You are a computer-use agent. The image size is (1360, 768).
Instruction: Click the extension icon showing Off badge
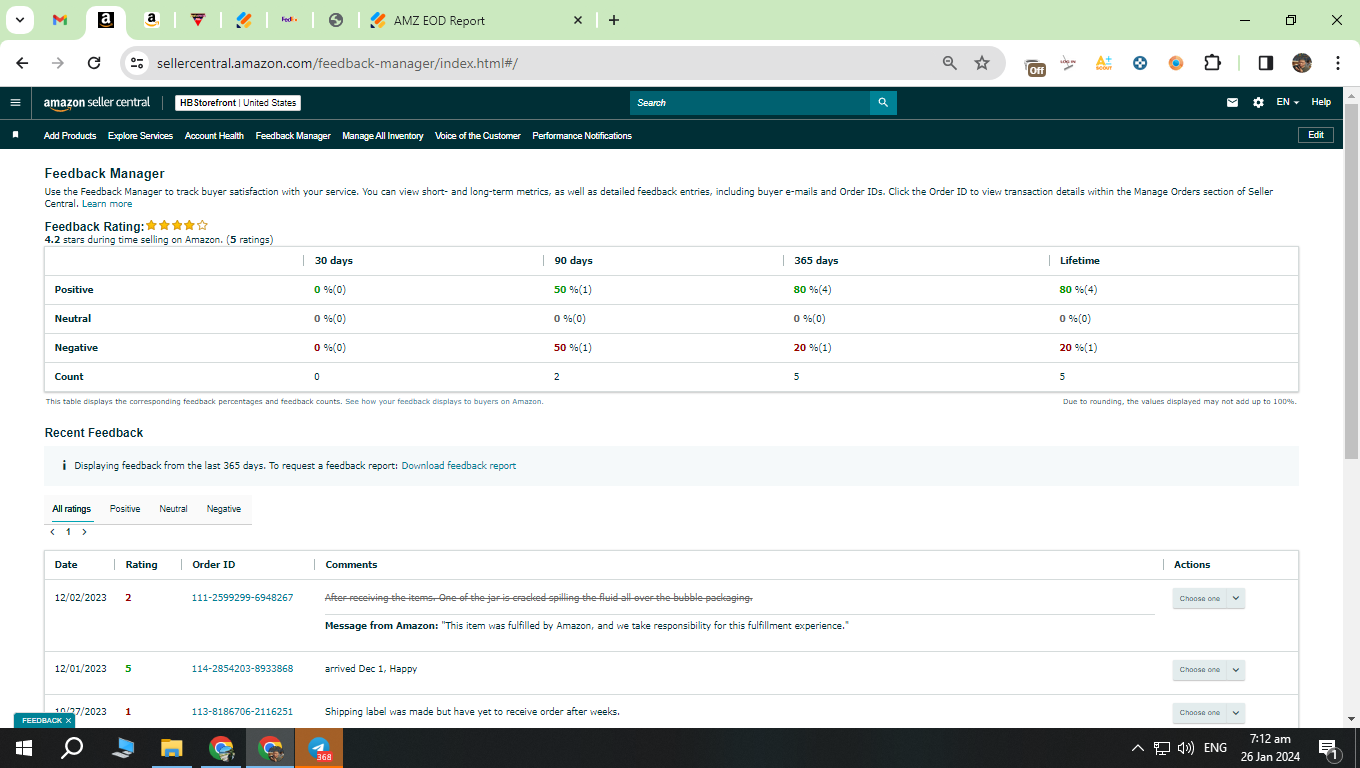coord(1035,65)
